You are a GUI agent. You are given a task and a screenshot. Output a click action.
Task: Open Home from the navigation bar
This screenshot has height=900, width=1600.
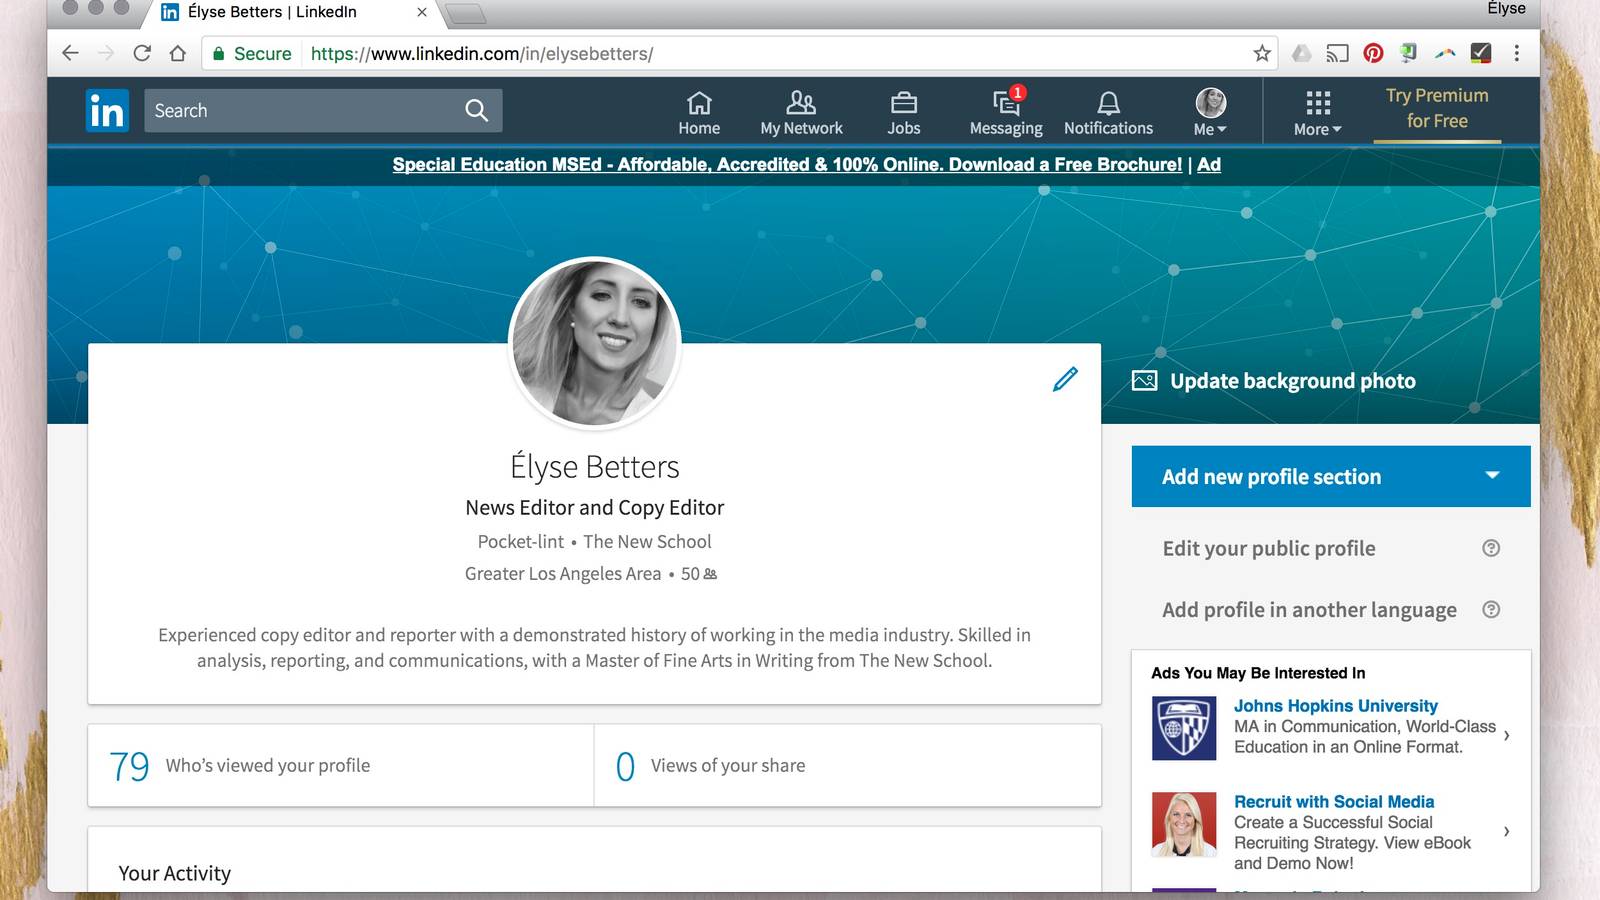click(699, 113)
